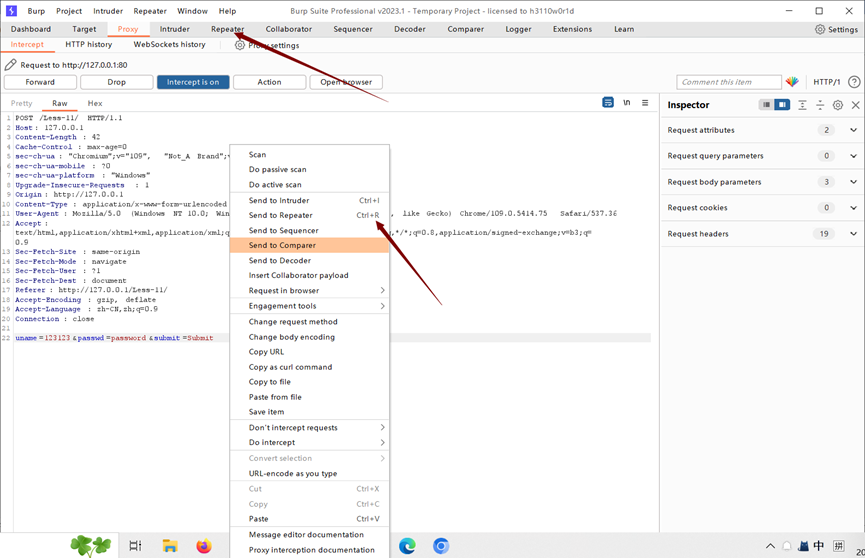
Task: Open Request in browser submenu
Action: [x=309, y=290]
